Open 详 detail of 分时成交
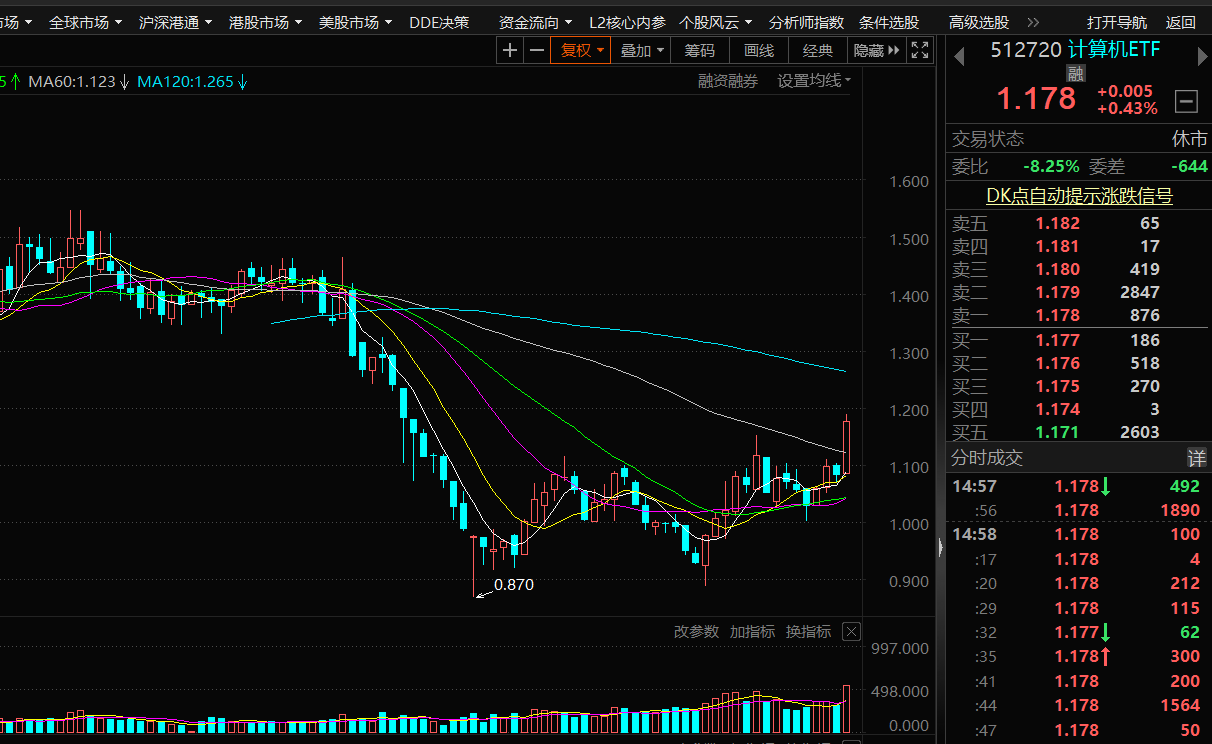This screenshot has height=744, width=1212. point(1196,458)
